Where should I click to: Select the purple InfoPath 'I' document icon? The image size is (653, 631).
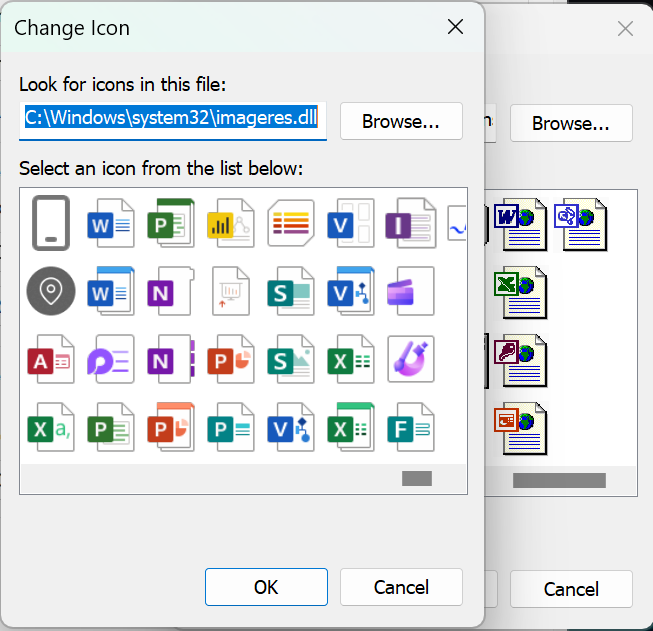(x=411, y=223)
